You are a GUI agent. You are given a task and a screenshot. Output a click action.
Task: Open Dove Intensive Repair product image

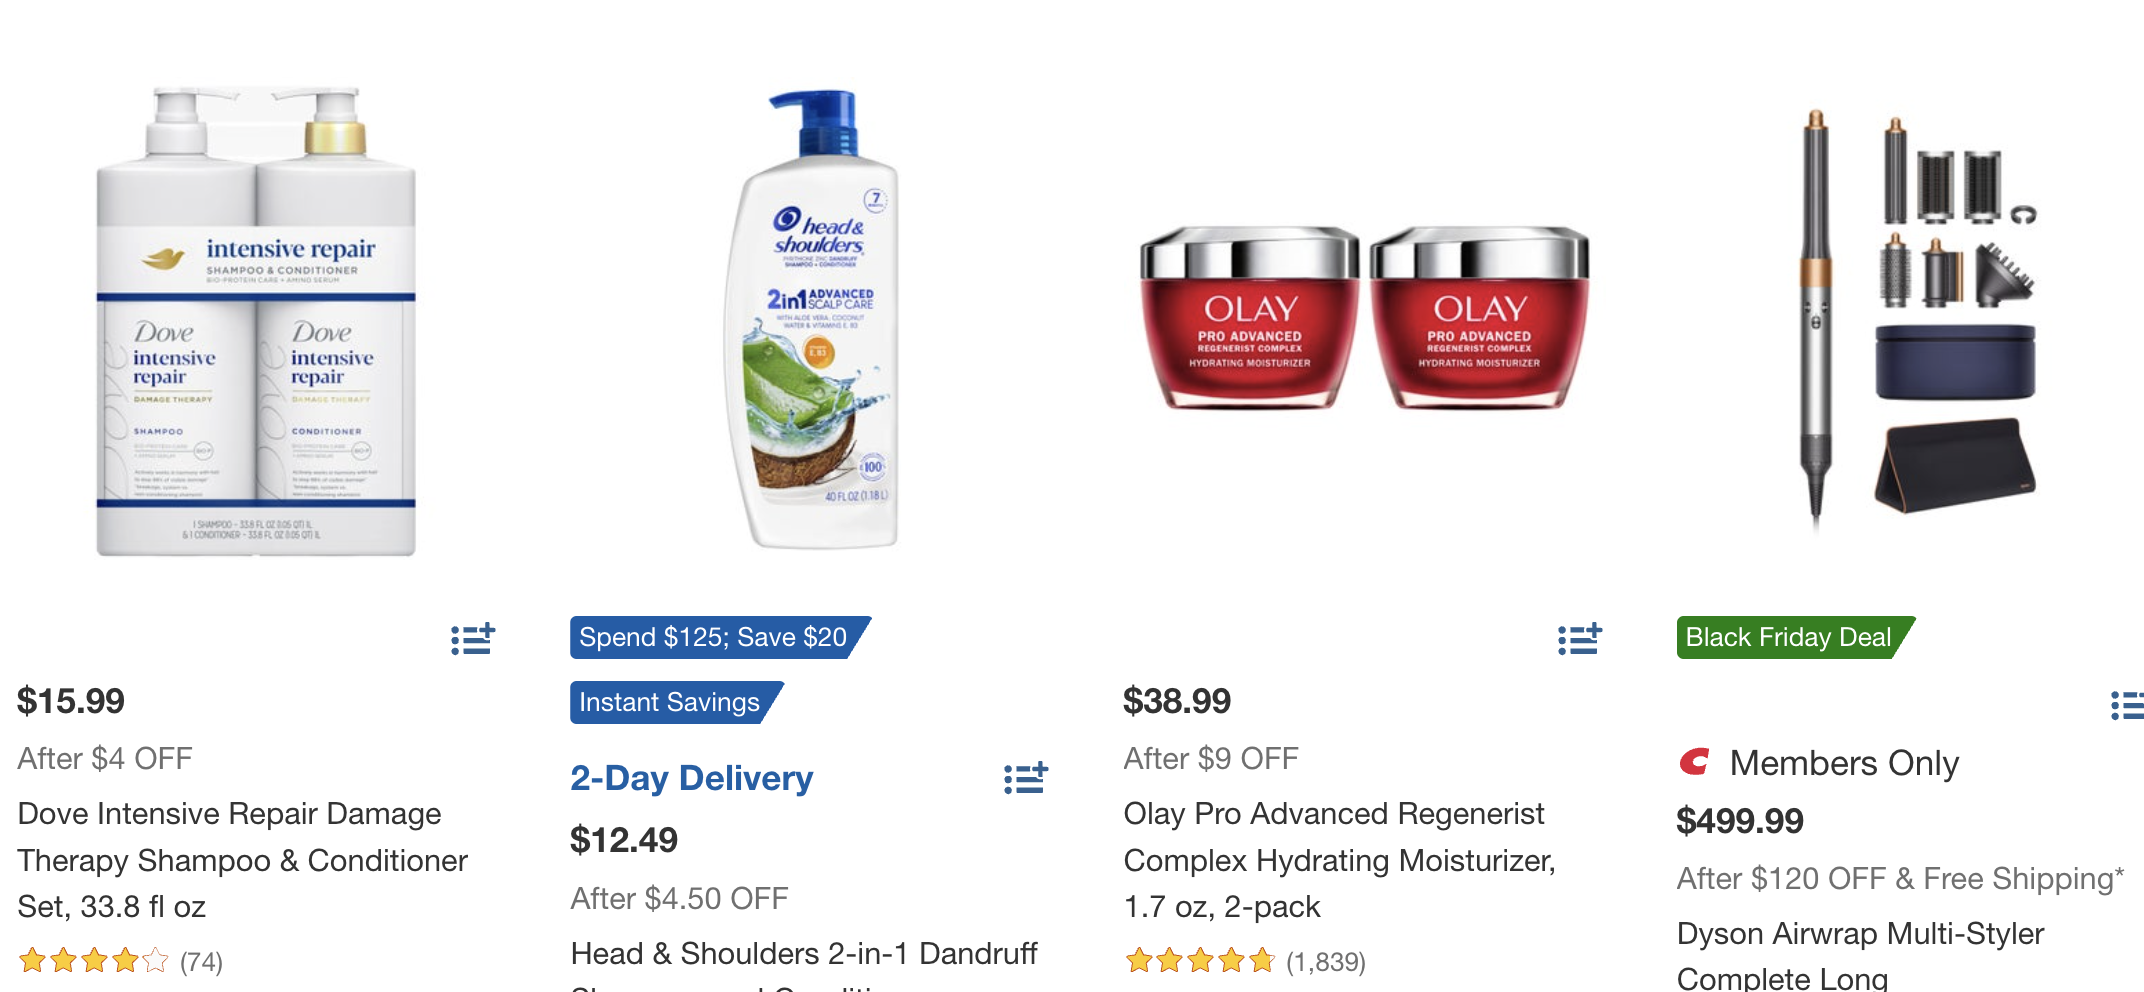coord(256,320)
